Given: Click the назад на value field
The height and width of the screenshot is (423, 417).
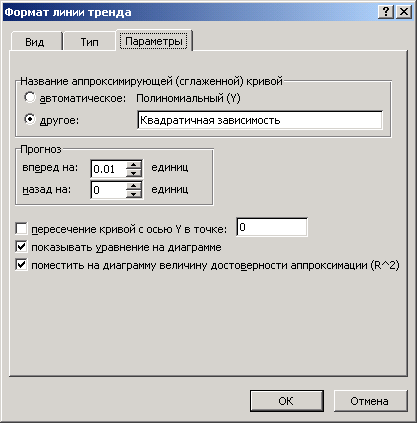Looking at the screenshot, I should [109, 190].
